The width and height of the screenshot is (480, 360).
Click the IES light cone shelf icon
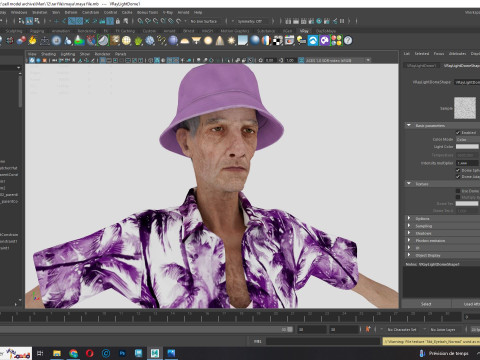(x=220, y=41)
